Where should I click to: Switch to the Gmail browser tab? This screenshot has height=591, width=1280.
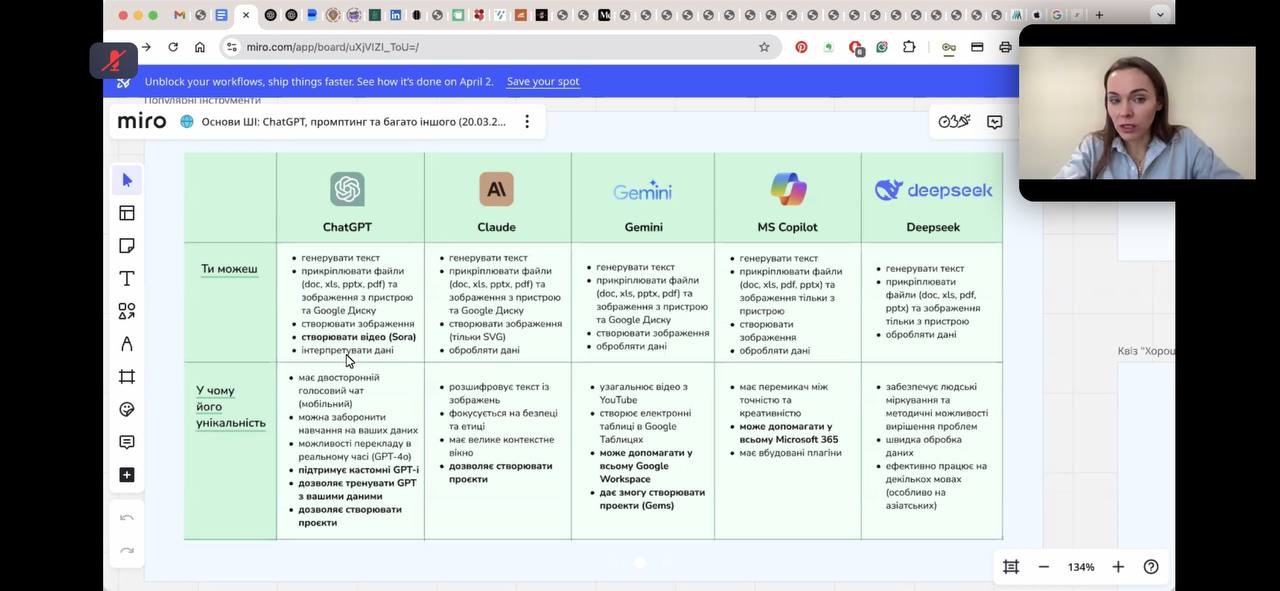tap(180, 15)
